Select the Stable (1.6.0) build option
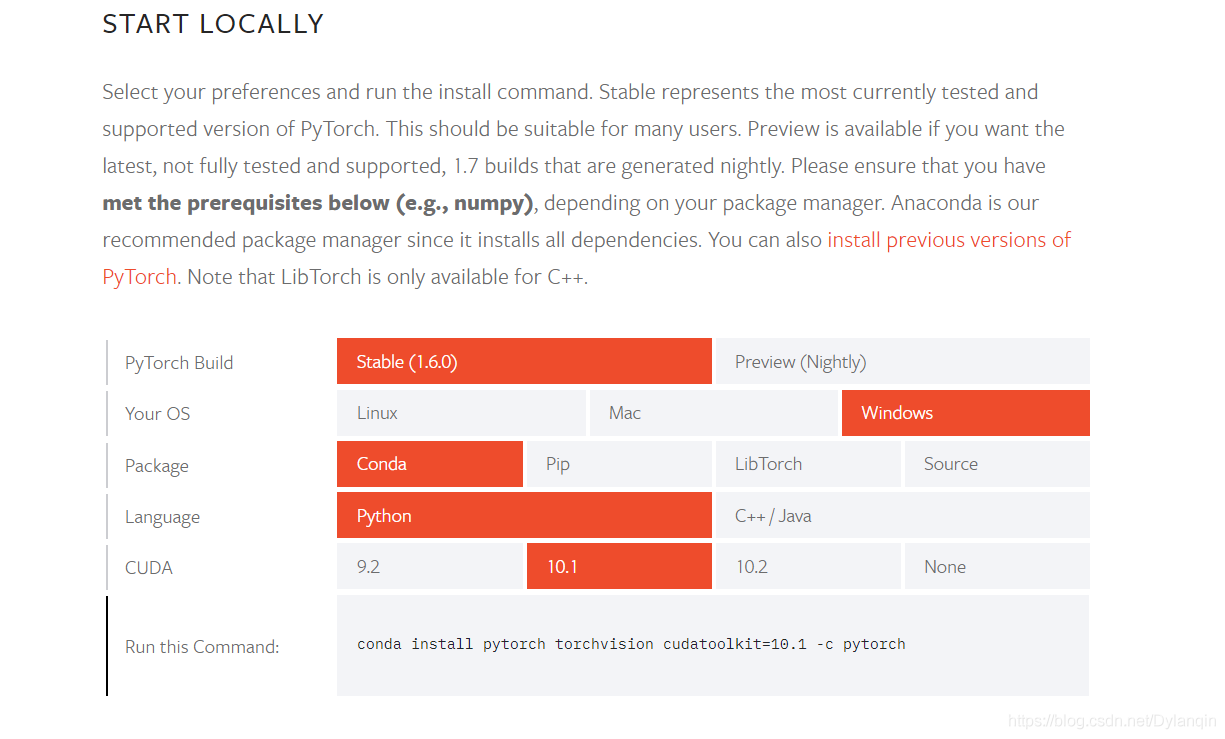Image resolution: width=1225 pixels, height=739 pixels. pos(524,362)
